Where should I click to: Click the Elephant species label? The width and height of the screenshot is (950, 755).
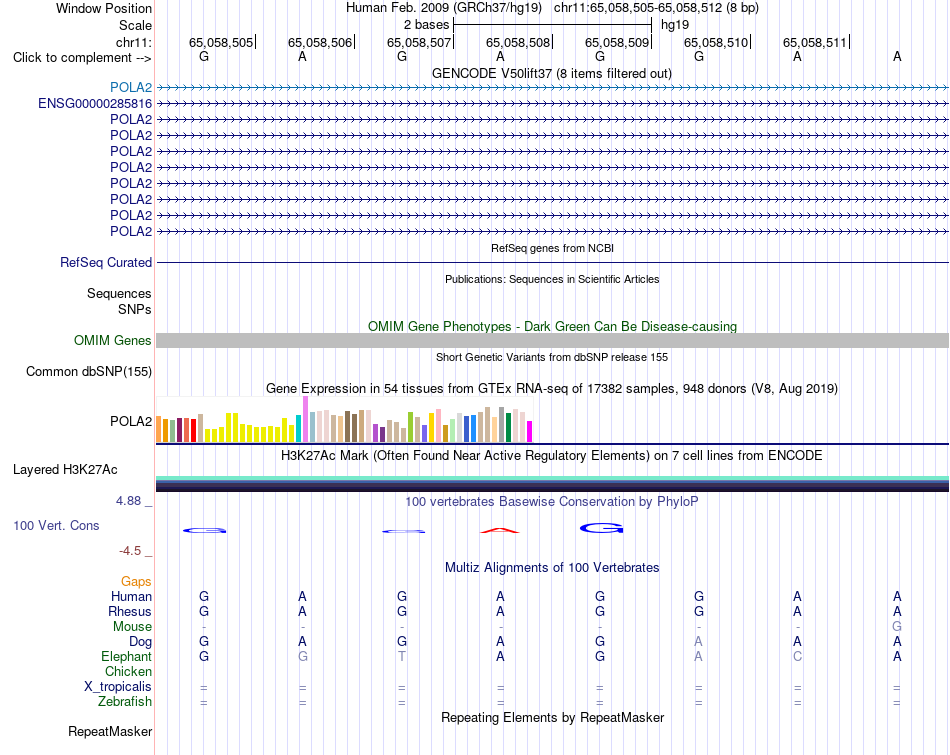(x=126, y=656)
